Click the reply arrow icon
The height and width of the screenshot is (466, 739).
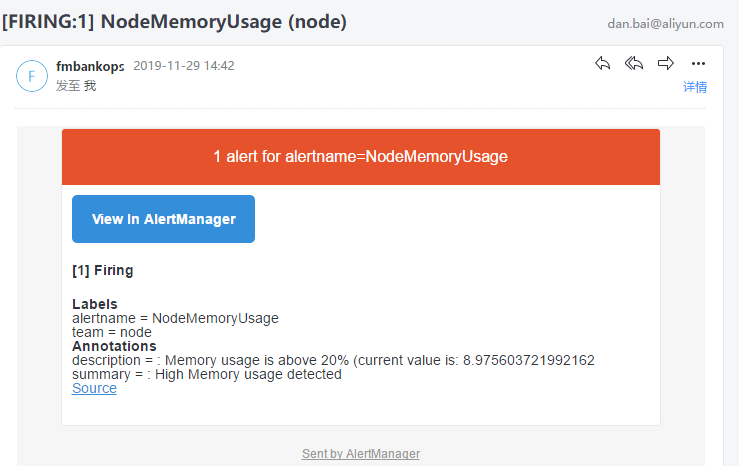coord(602,63)
